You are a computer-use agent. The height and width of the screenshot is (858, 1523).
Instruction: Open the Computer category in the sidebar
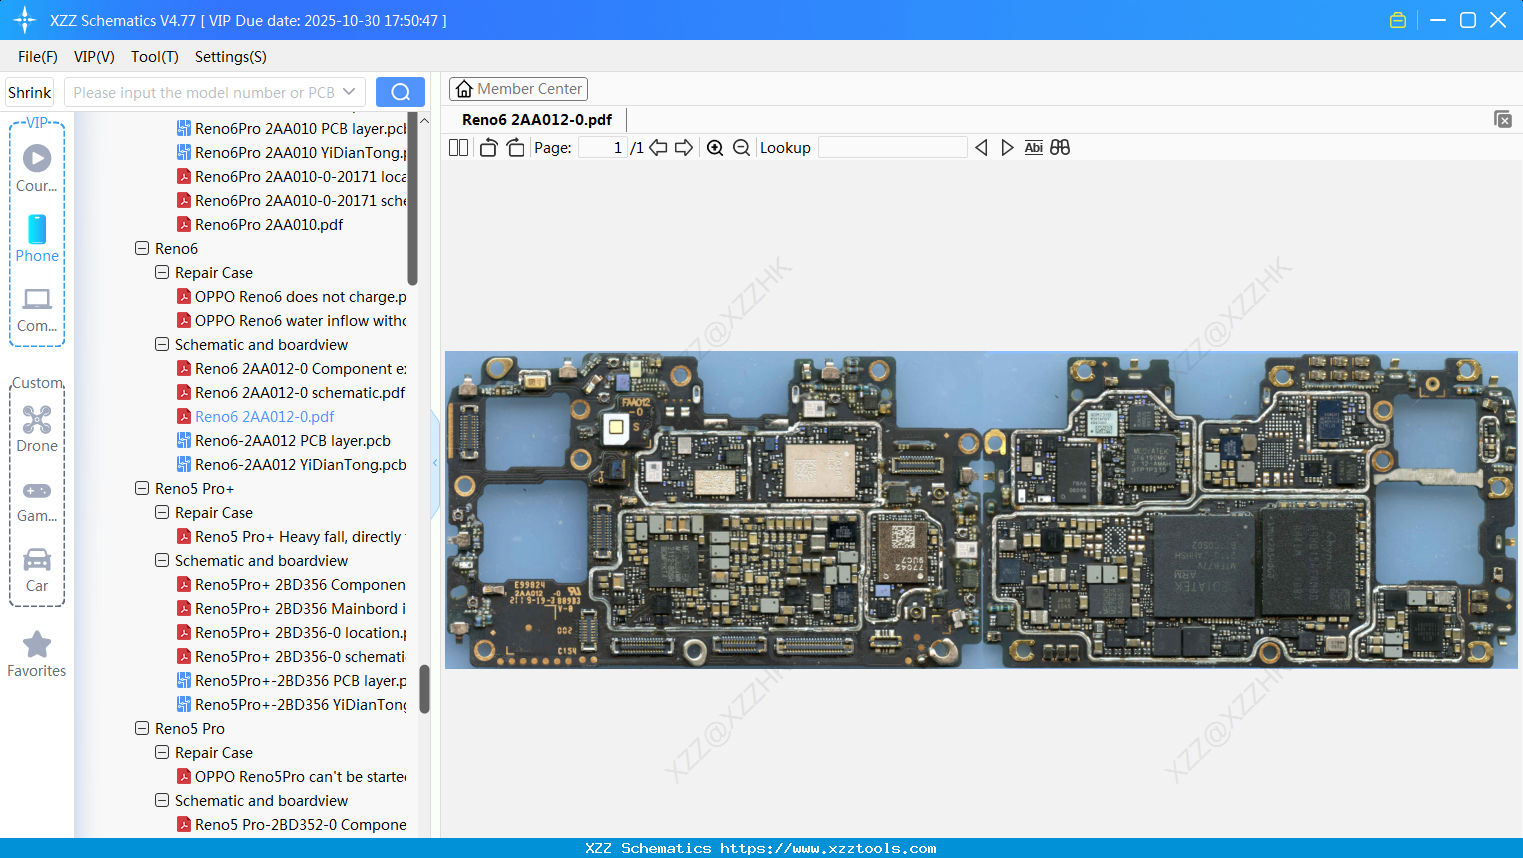click(37, 309)
